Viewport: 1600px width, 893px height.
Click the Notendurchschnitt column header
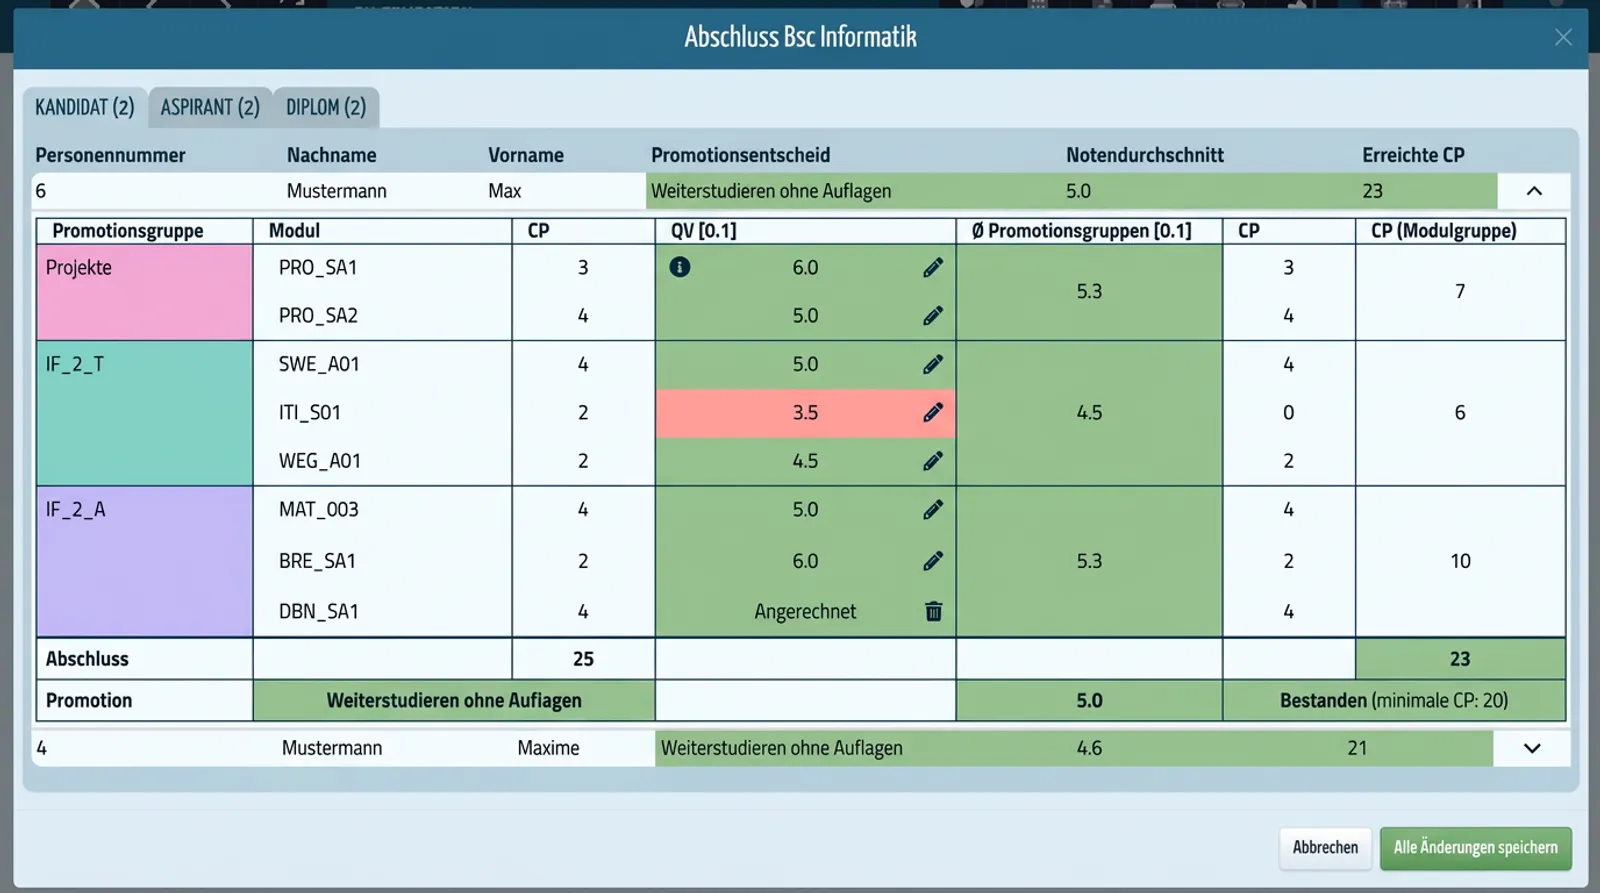click(x=1145, y=155)
